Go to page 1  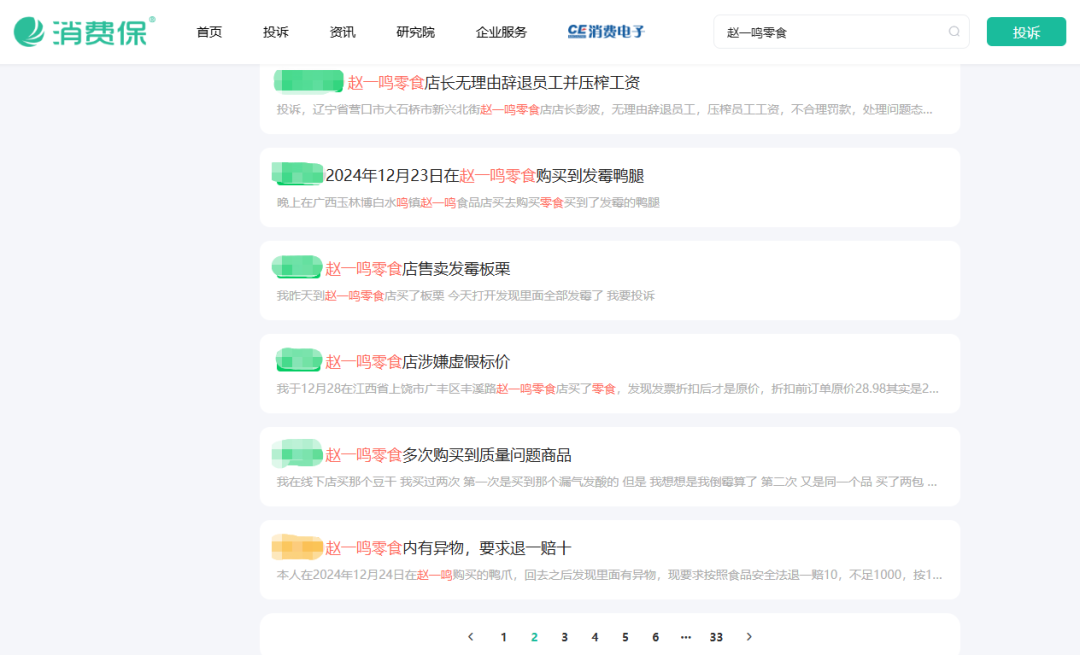pos(503,637)
